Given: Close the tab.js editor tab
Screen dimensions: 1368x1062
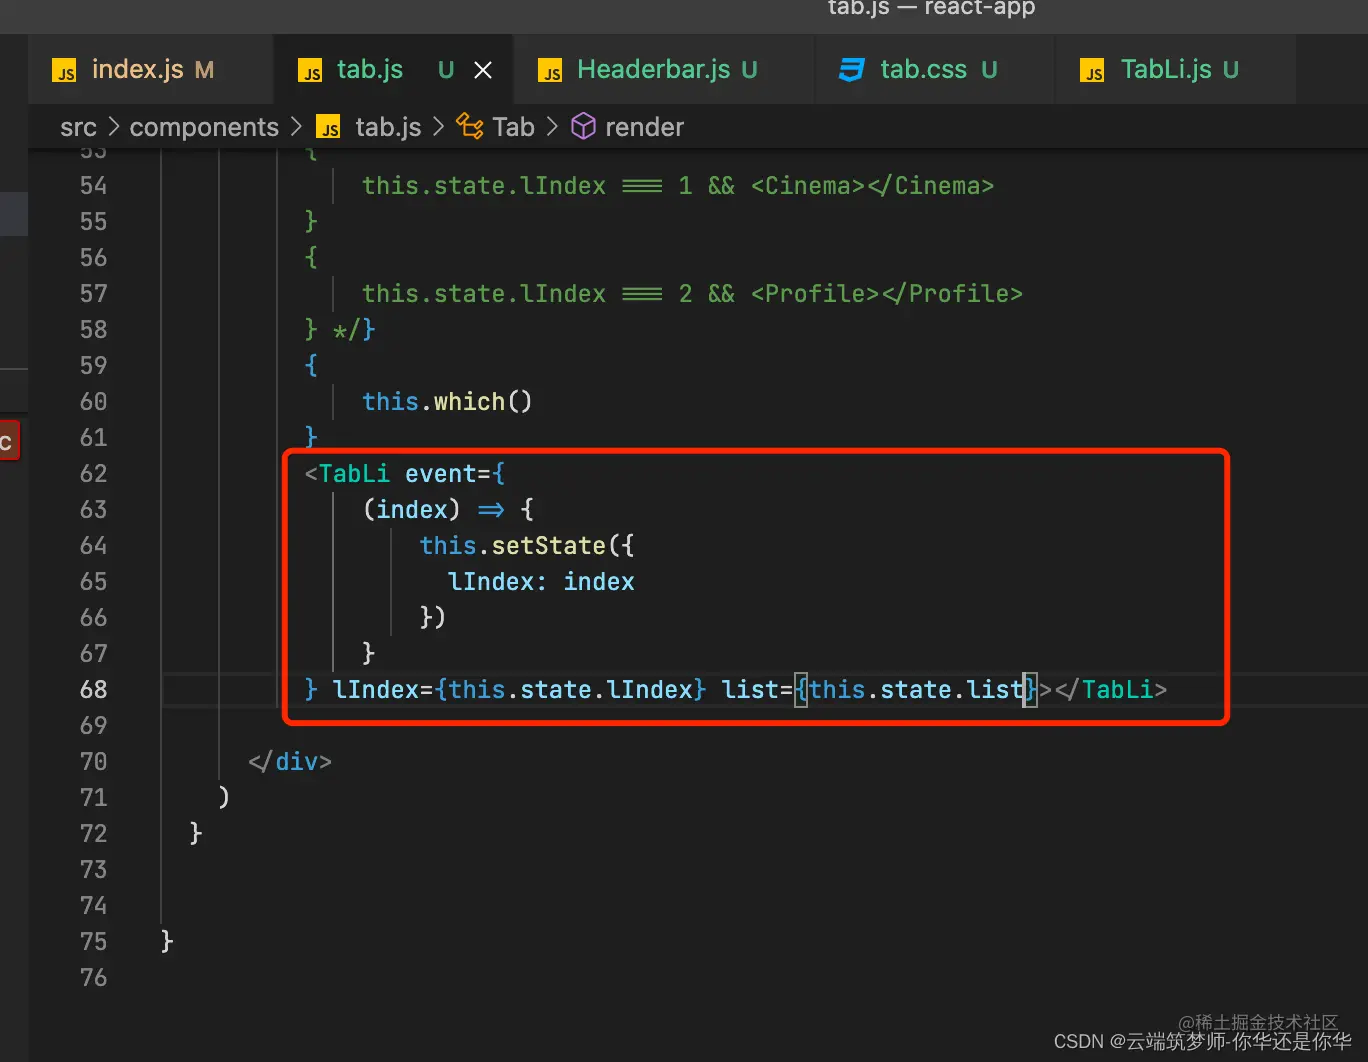Looking at the screenshot, I should (x=483, y=70).
